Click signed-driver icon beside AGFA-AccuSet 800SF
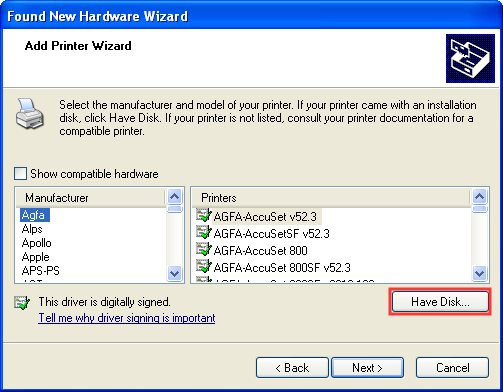503x392 pixels. tap(204, 266)
